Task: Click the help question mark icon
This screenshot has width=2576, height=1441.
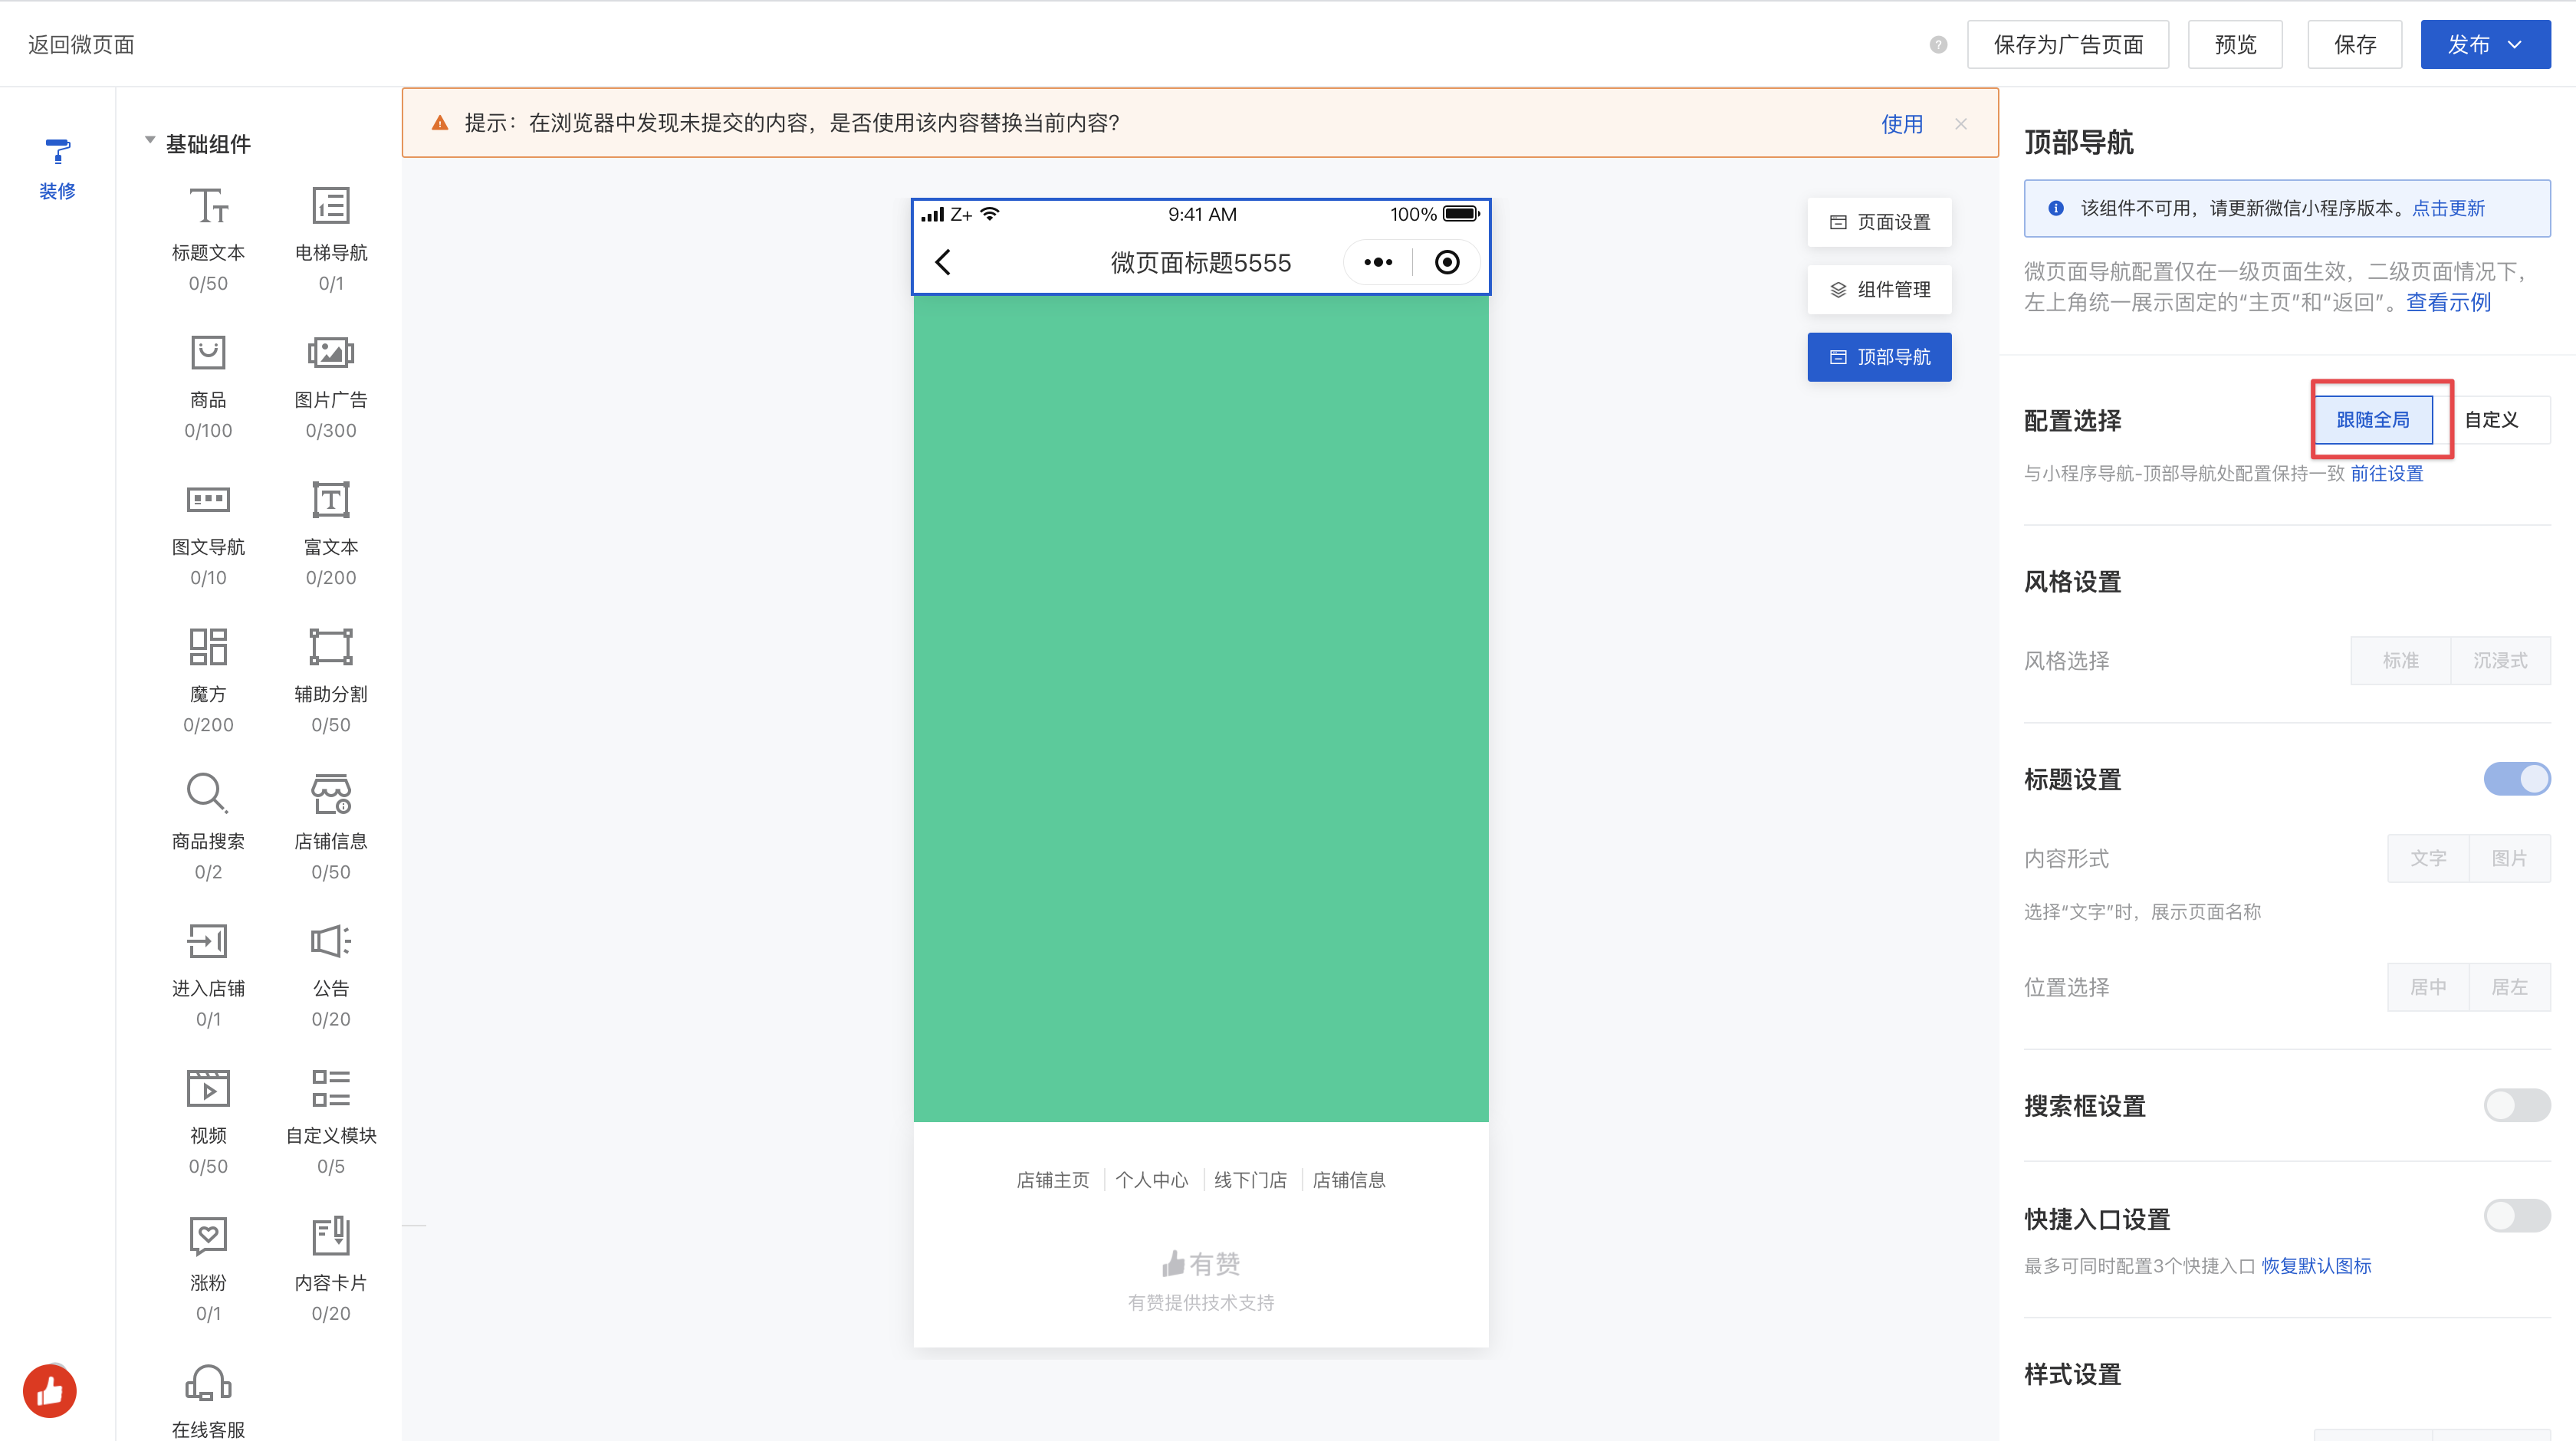Action: tap(1938, 45)
